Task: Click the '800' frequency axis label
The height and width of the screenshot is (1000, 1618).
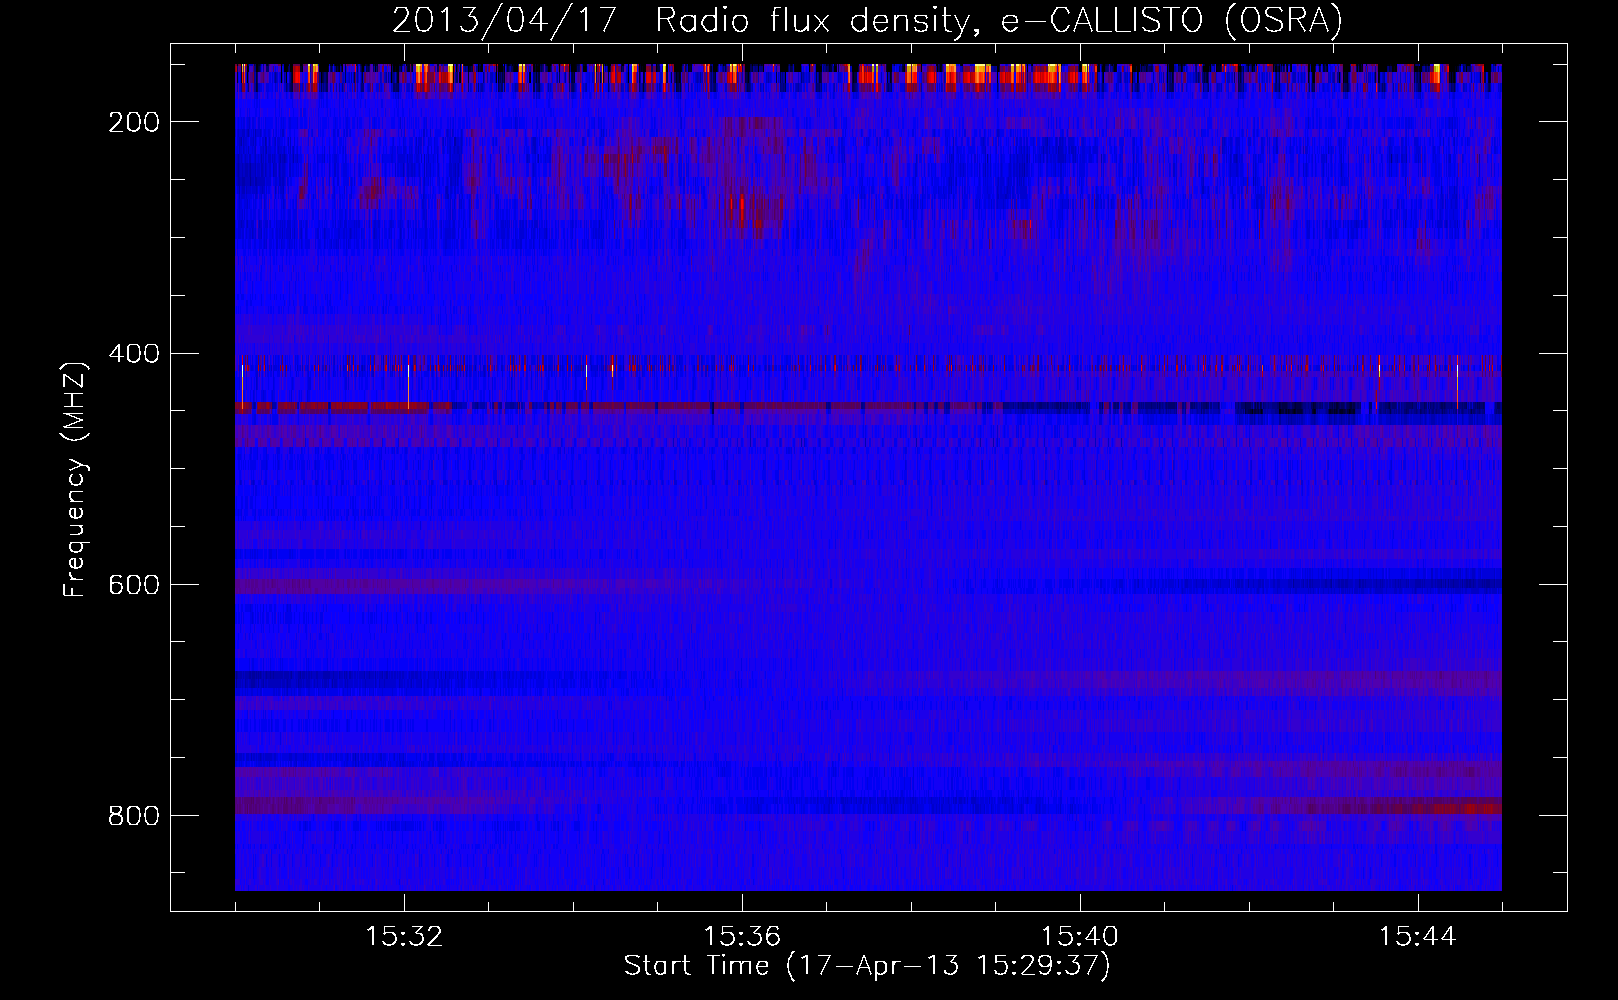Action: coord(133,816)
